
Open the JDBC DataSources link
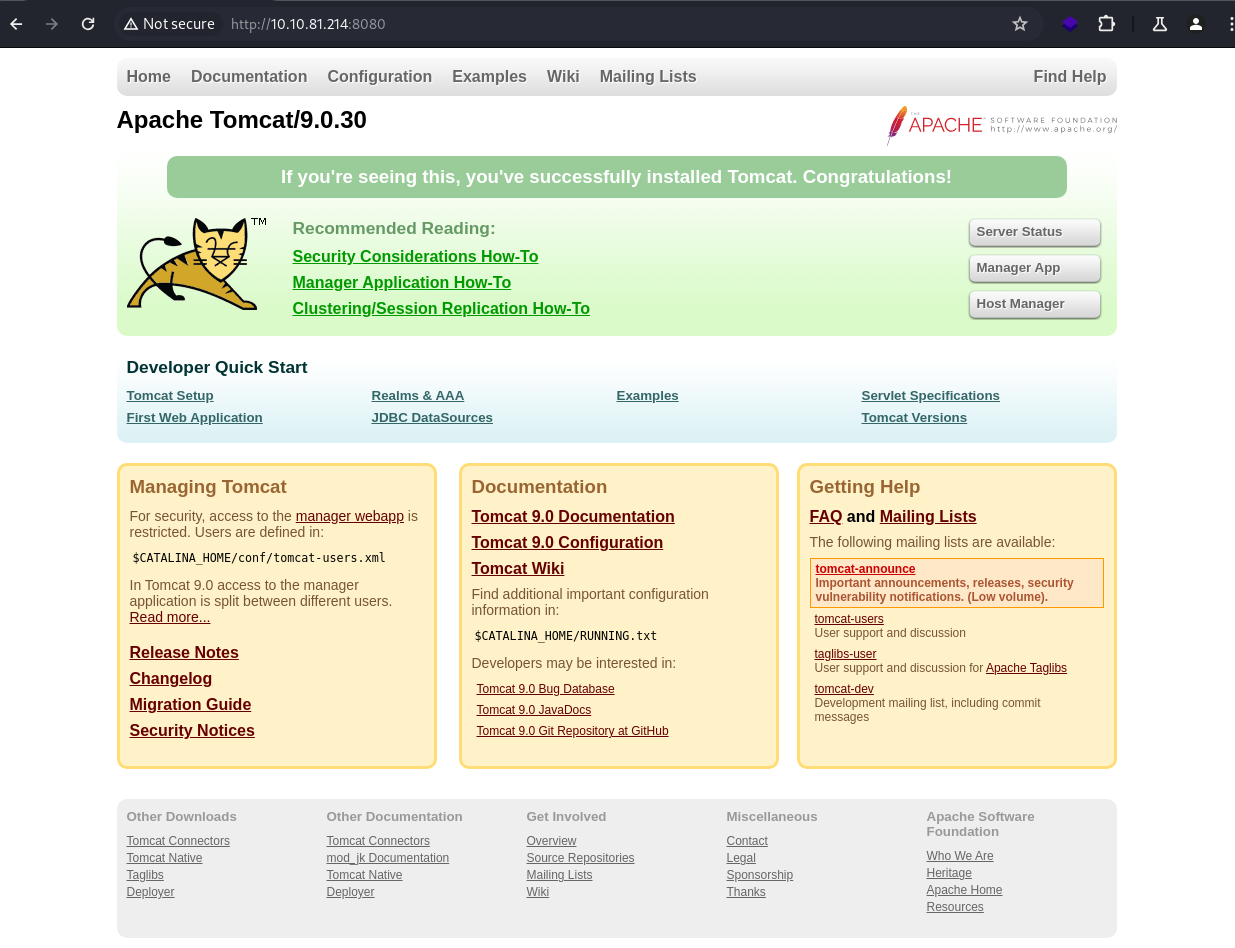[432, 418]
